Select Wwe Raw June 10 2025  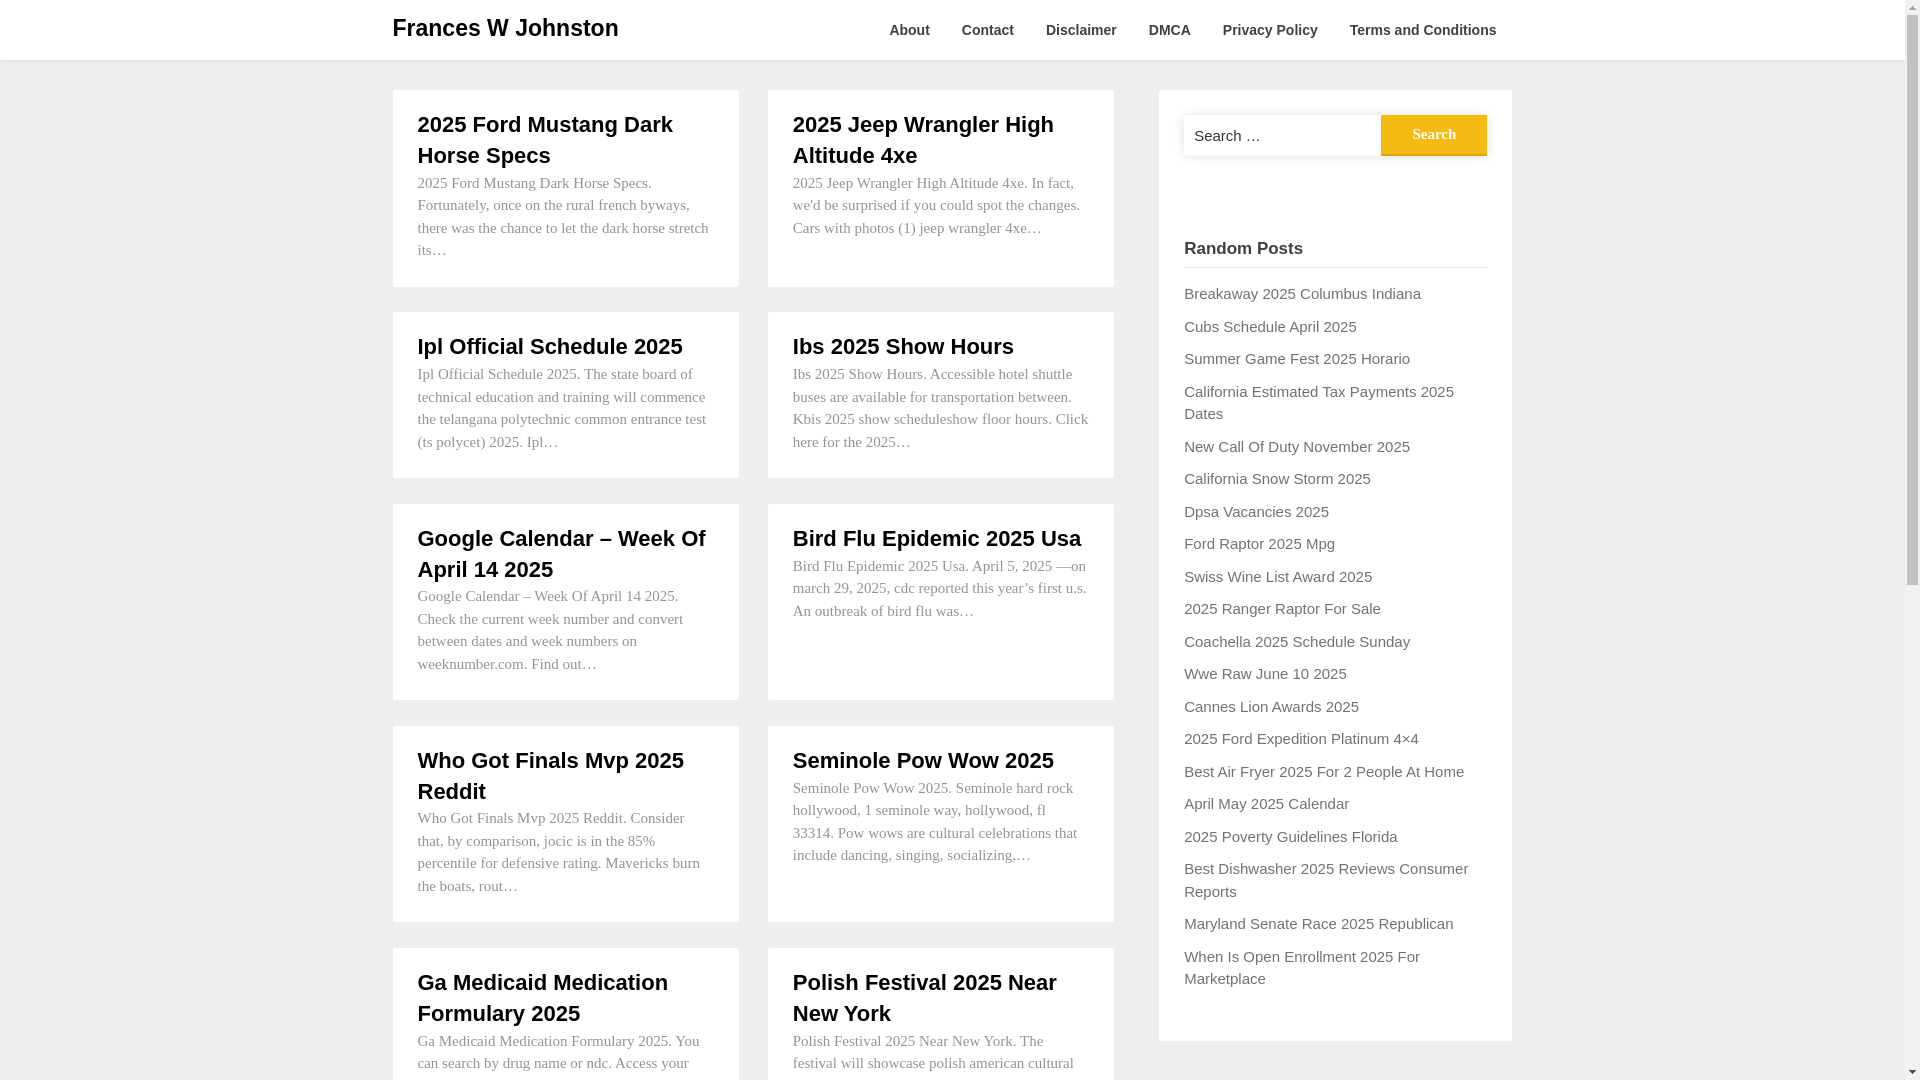point(1265,674)
